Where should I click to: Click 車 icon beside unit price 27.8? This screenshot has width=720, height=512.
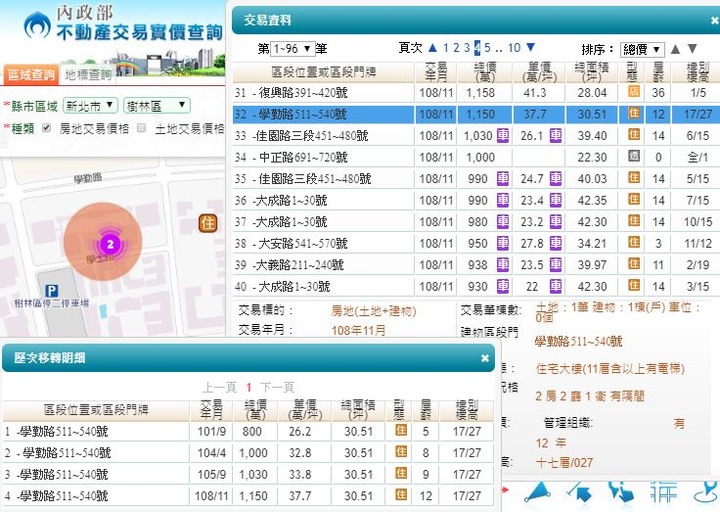(556, 243)
